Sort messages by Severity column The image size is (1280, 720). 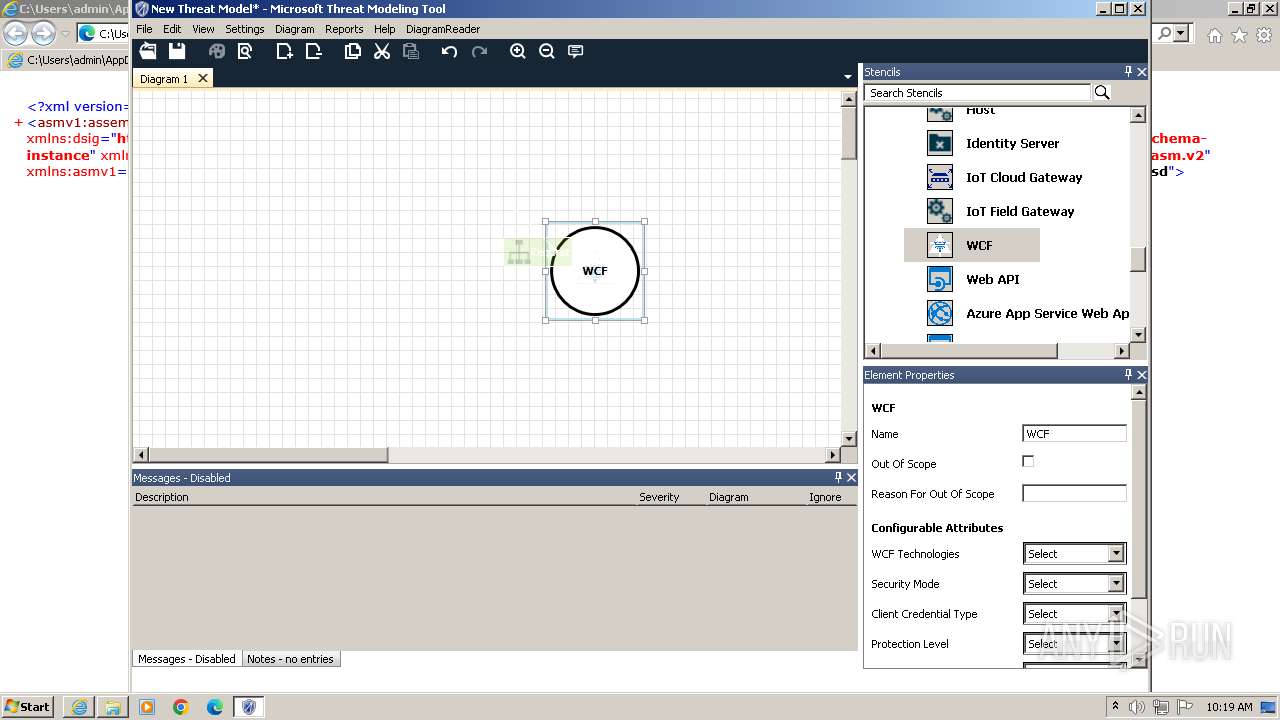(659, 497)
